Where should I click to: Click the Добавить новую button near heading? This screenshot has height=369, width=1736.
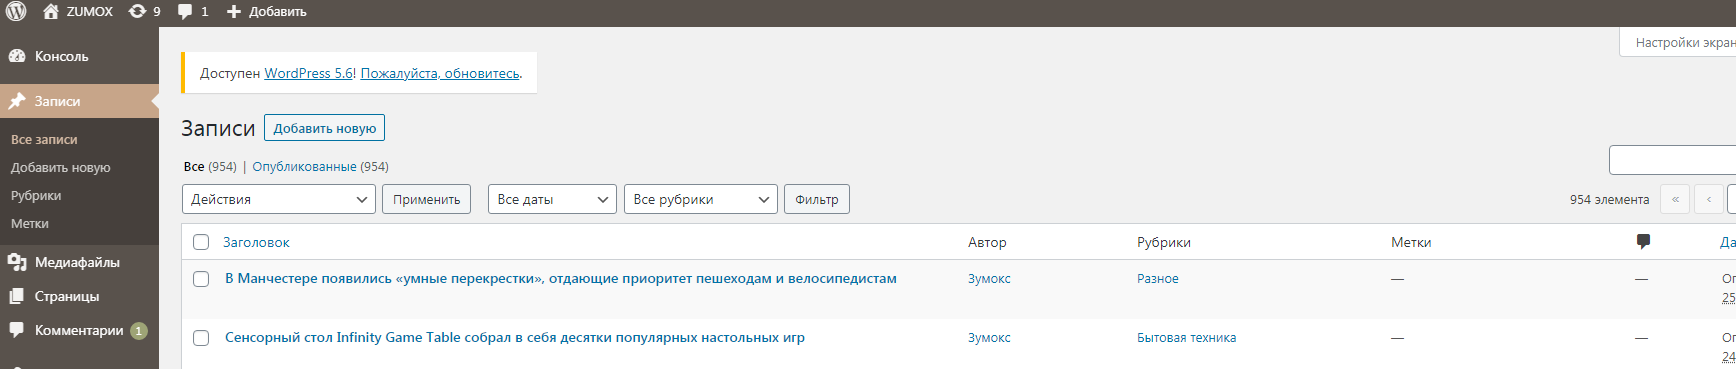[x=324, y=128]
